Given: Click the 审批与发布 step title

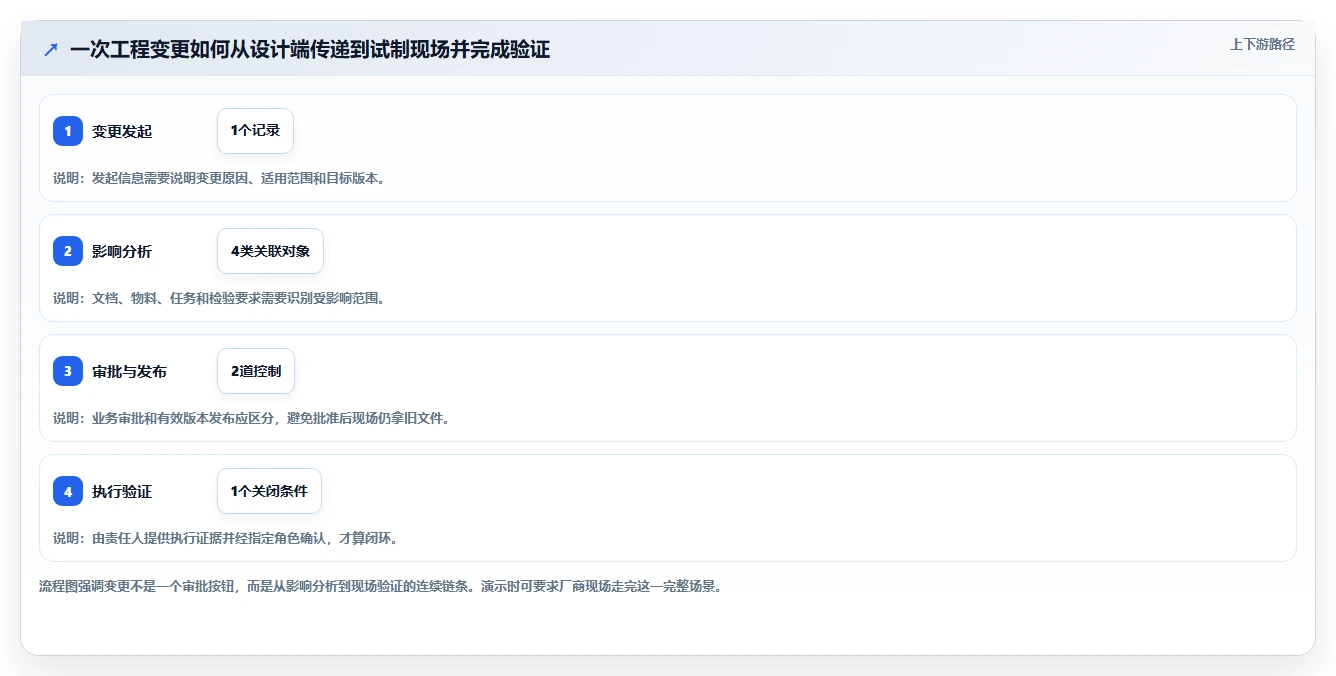Looking at the screenshot, I should [x=129, y=371].
